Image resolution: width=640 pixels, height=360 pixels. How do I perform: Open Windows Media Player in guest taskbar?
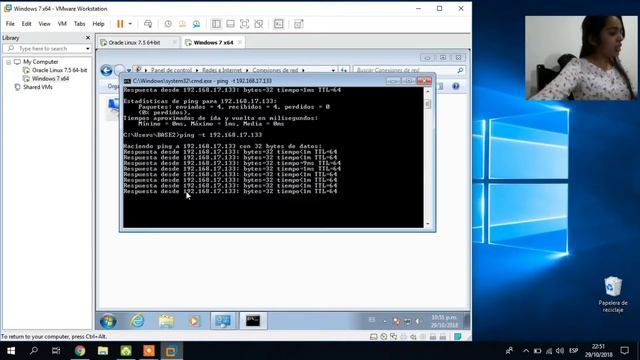tap(194, 321)
